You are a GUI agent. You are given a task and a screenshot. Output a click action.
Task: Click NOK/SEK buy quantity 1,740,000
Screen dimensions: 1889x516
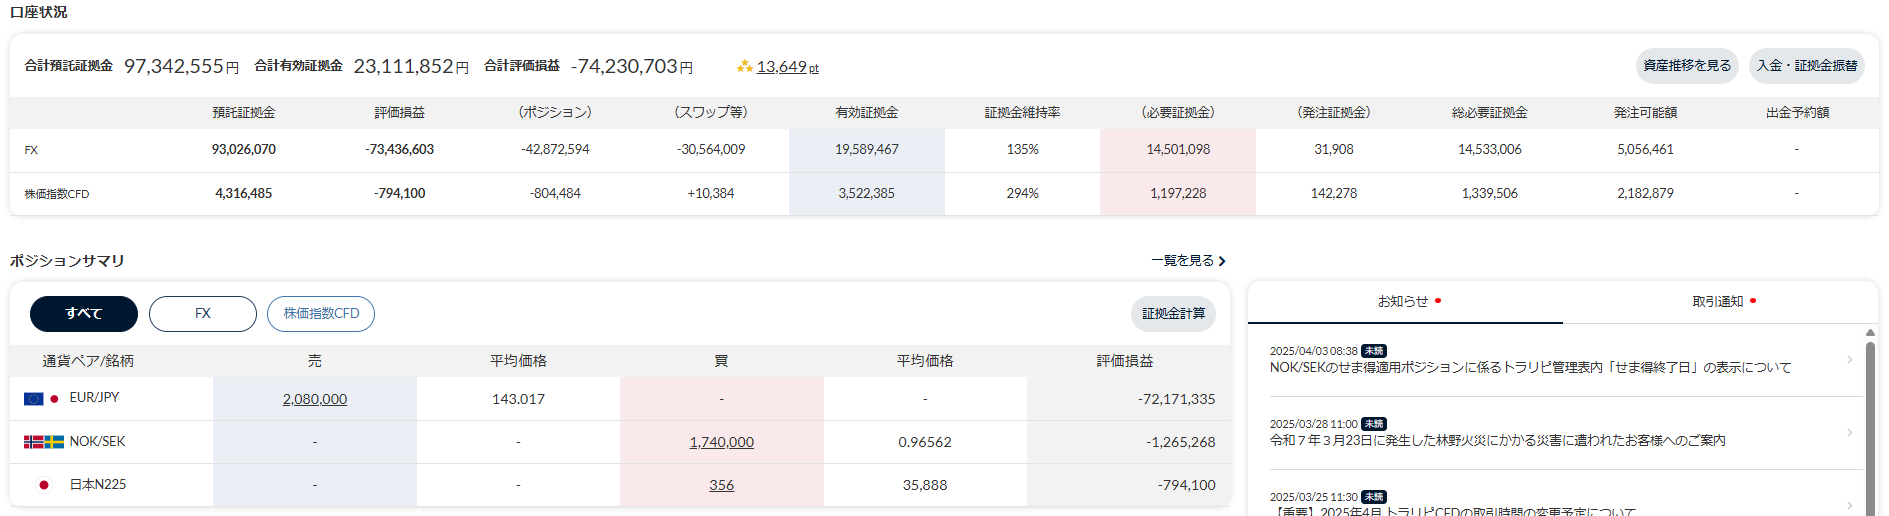pos(721,442)
